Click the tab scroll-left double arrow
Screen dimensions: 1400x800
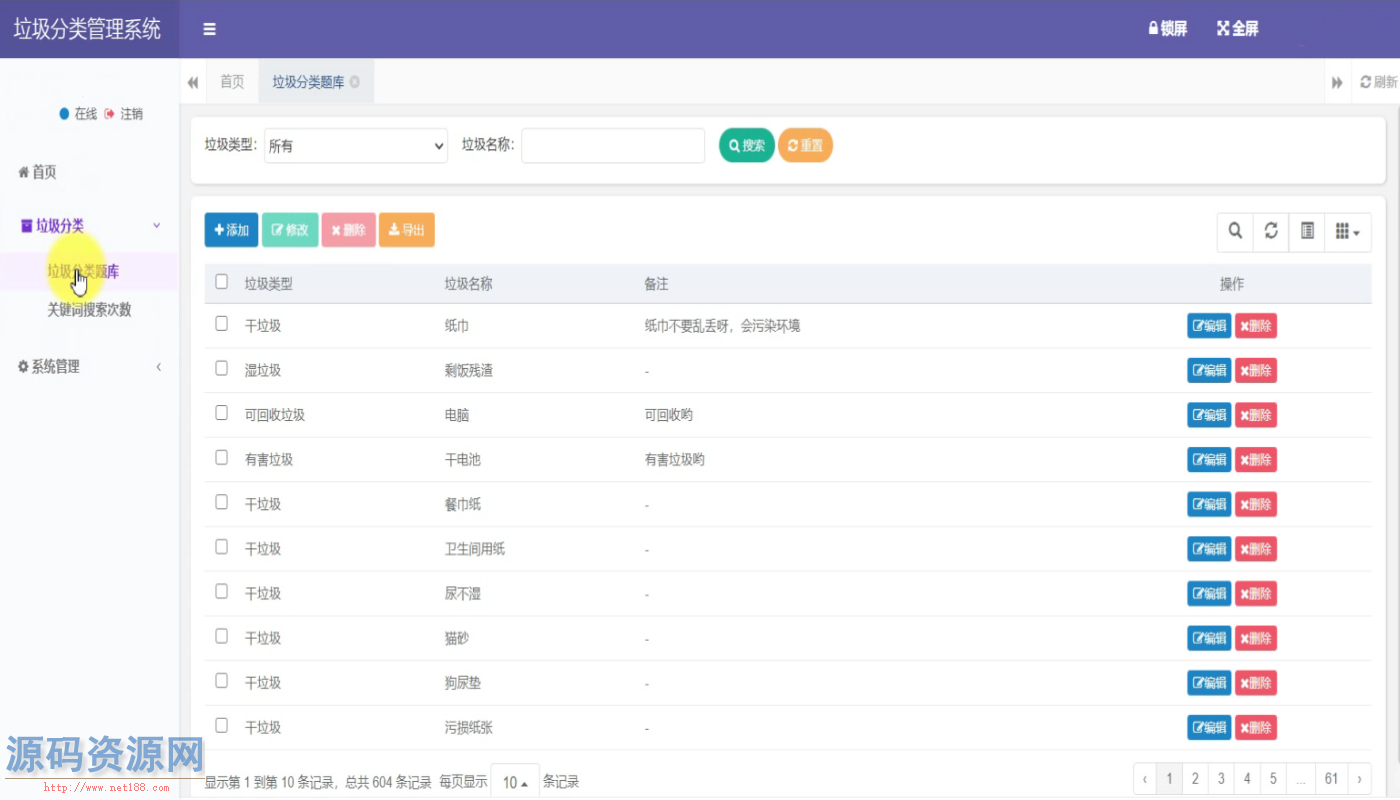193,82
